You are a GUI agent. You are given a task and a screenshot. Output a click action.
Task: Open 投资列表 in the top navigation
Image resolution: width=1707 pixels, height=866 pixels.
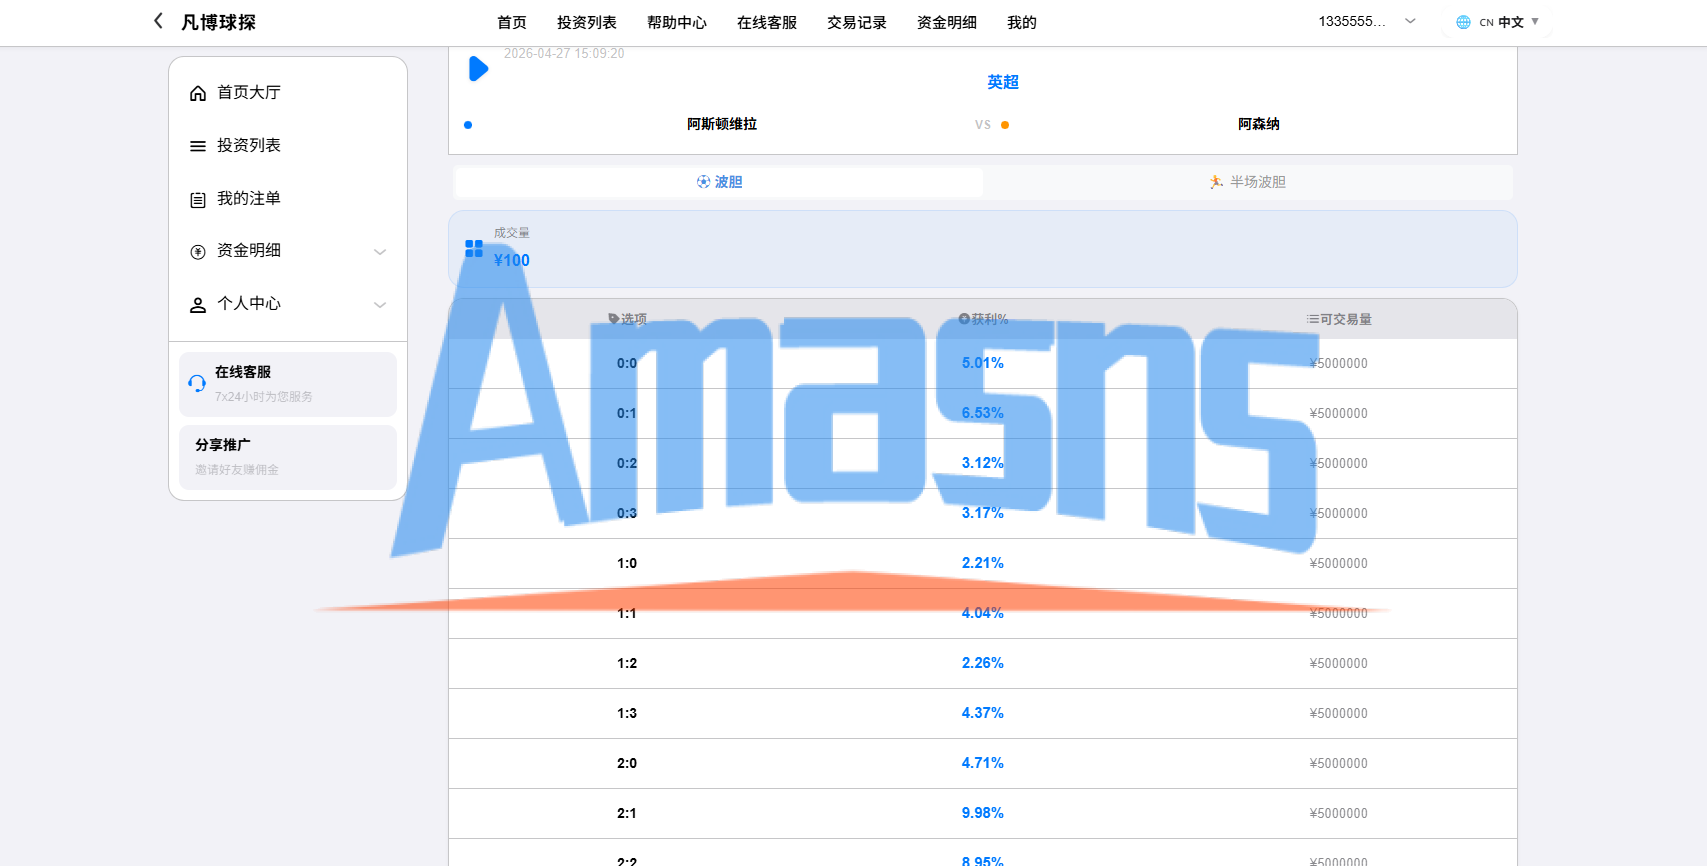coord(587,22)
